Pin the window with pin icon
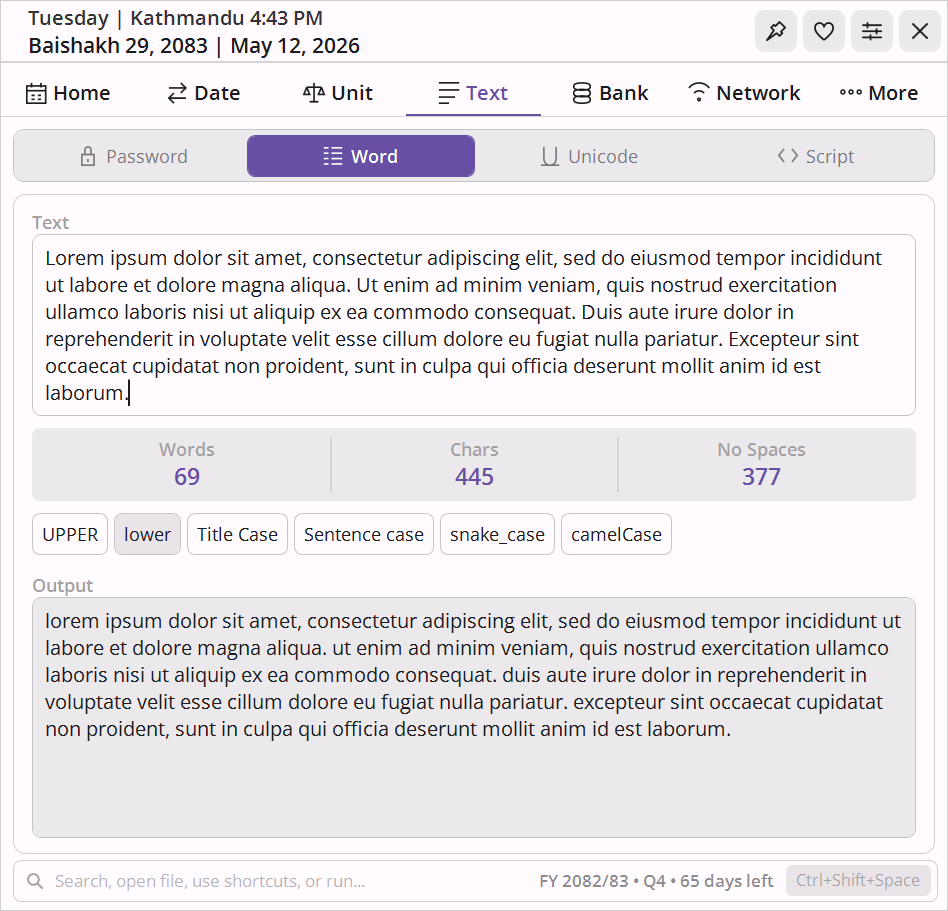This screenshot has width=948, height=911. click(x=776, y=31)
